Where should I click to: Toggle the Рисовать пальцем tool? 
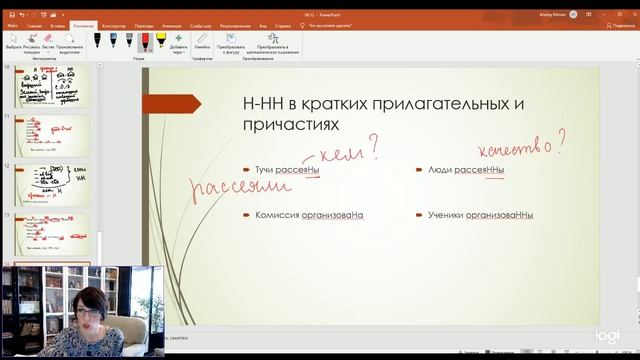click(x=32, y=43)
